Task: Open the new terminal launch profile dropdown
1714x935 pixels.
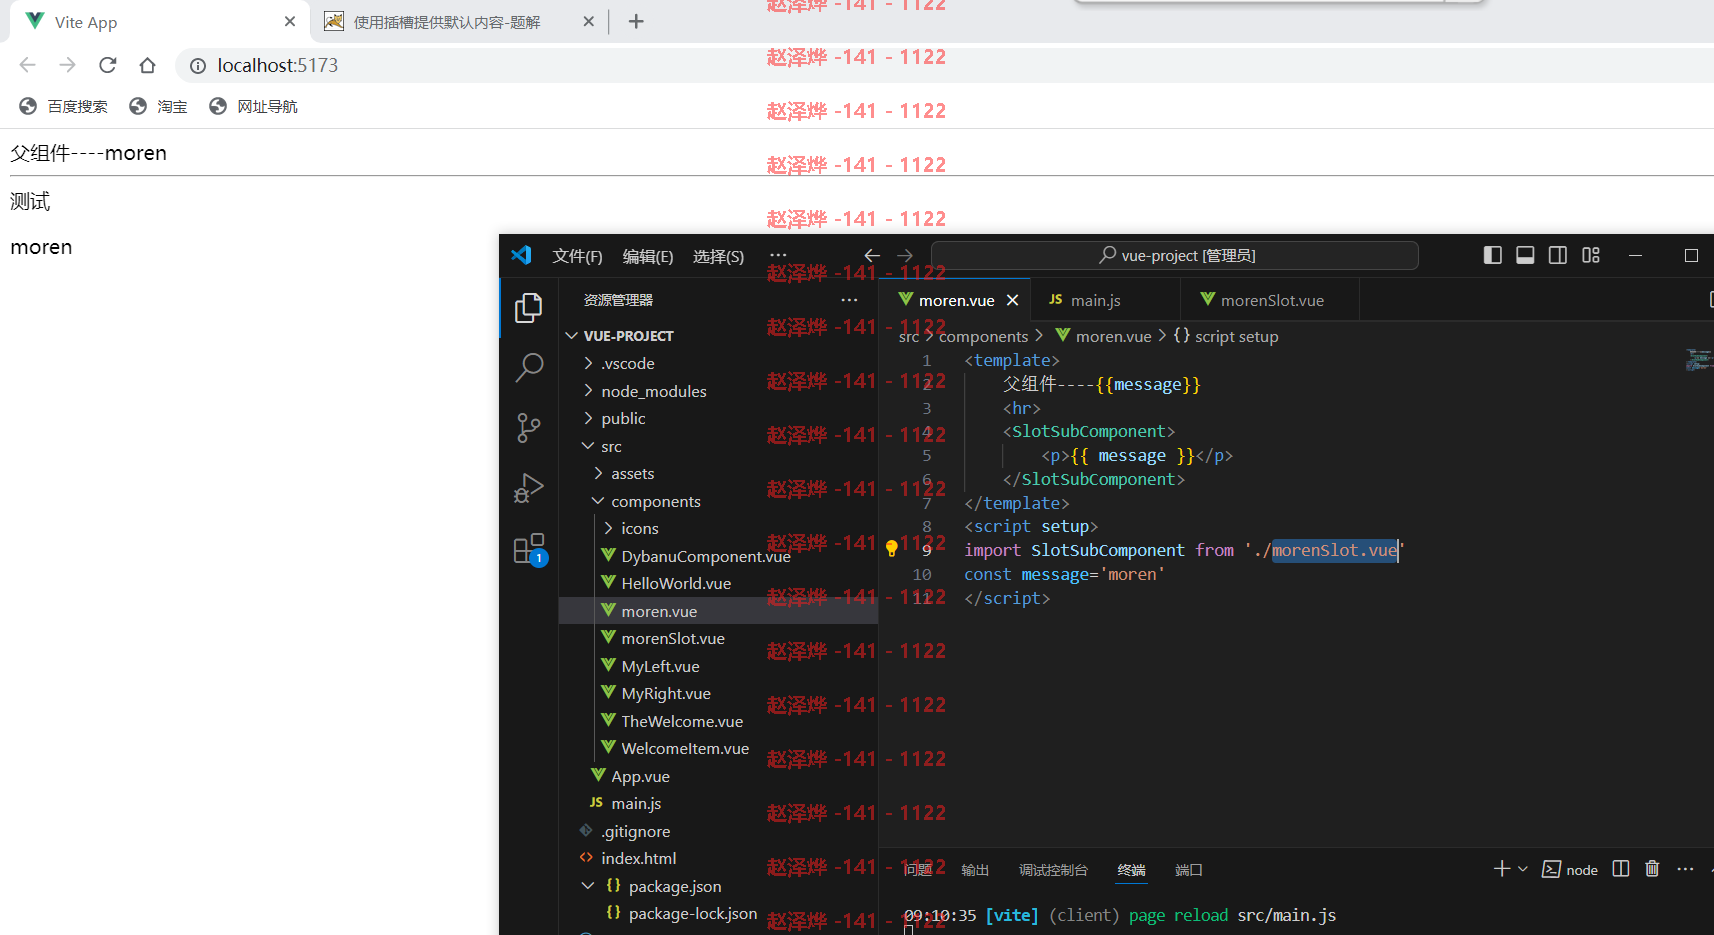Action: tap(1523, 869)
